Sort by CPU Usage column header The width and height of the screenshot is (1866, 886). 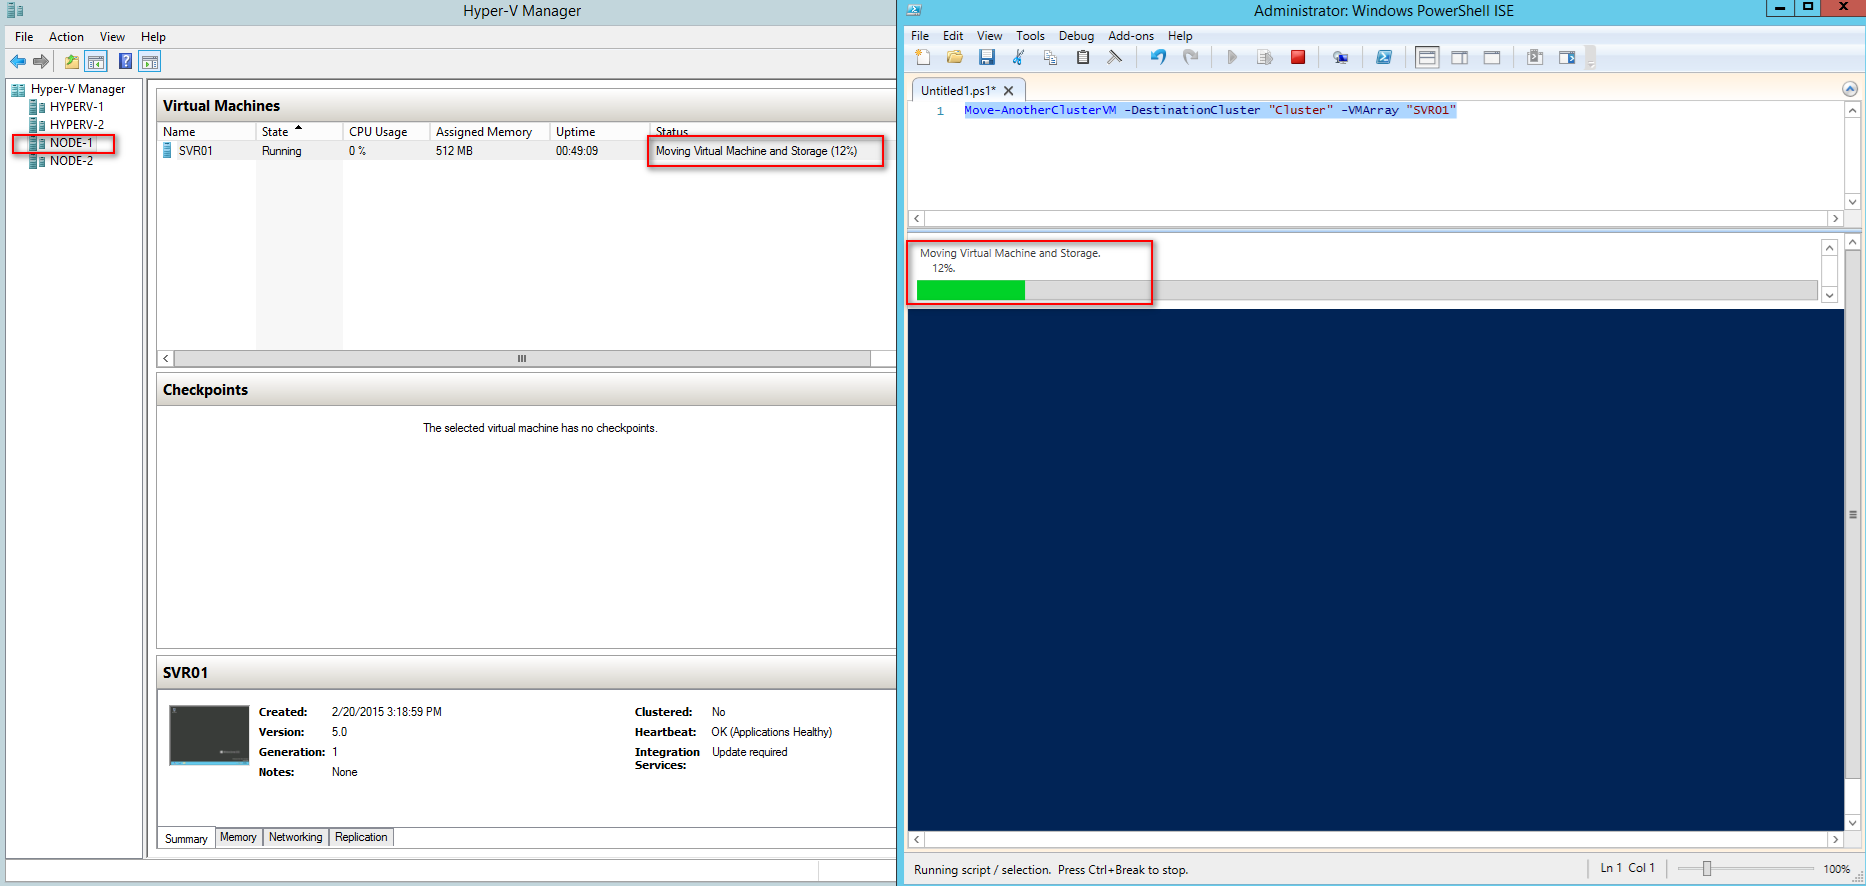coord(386,132)
